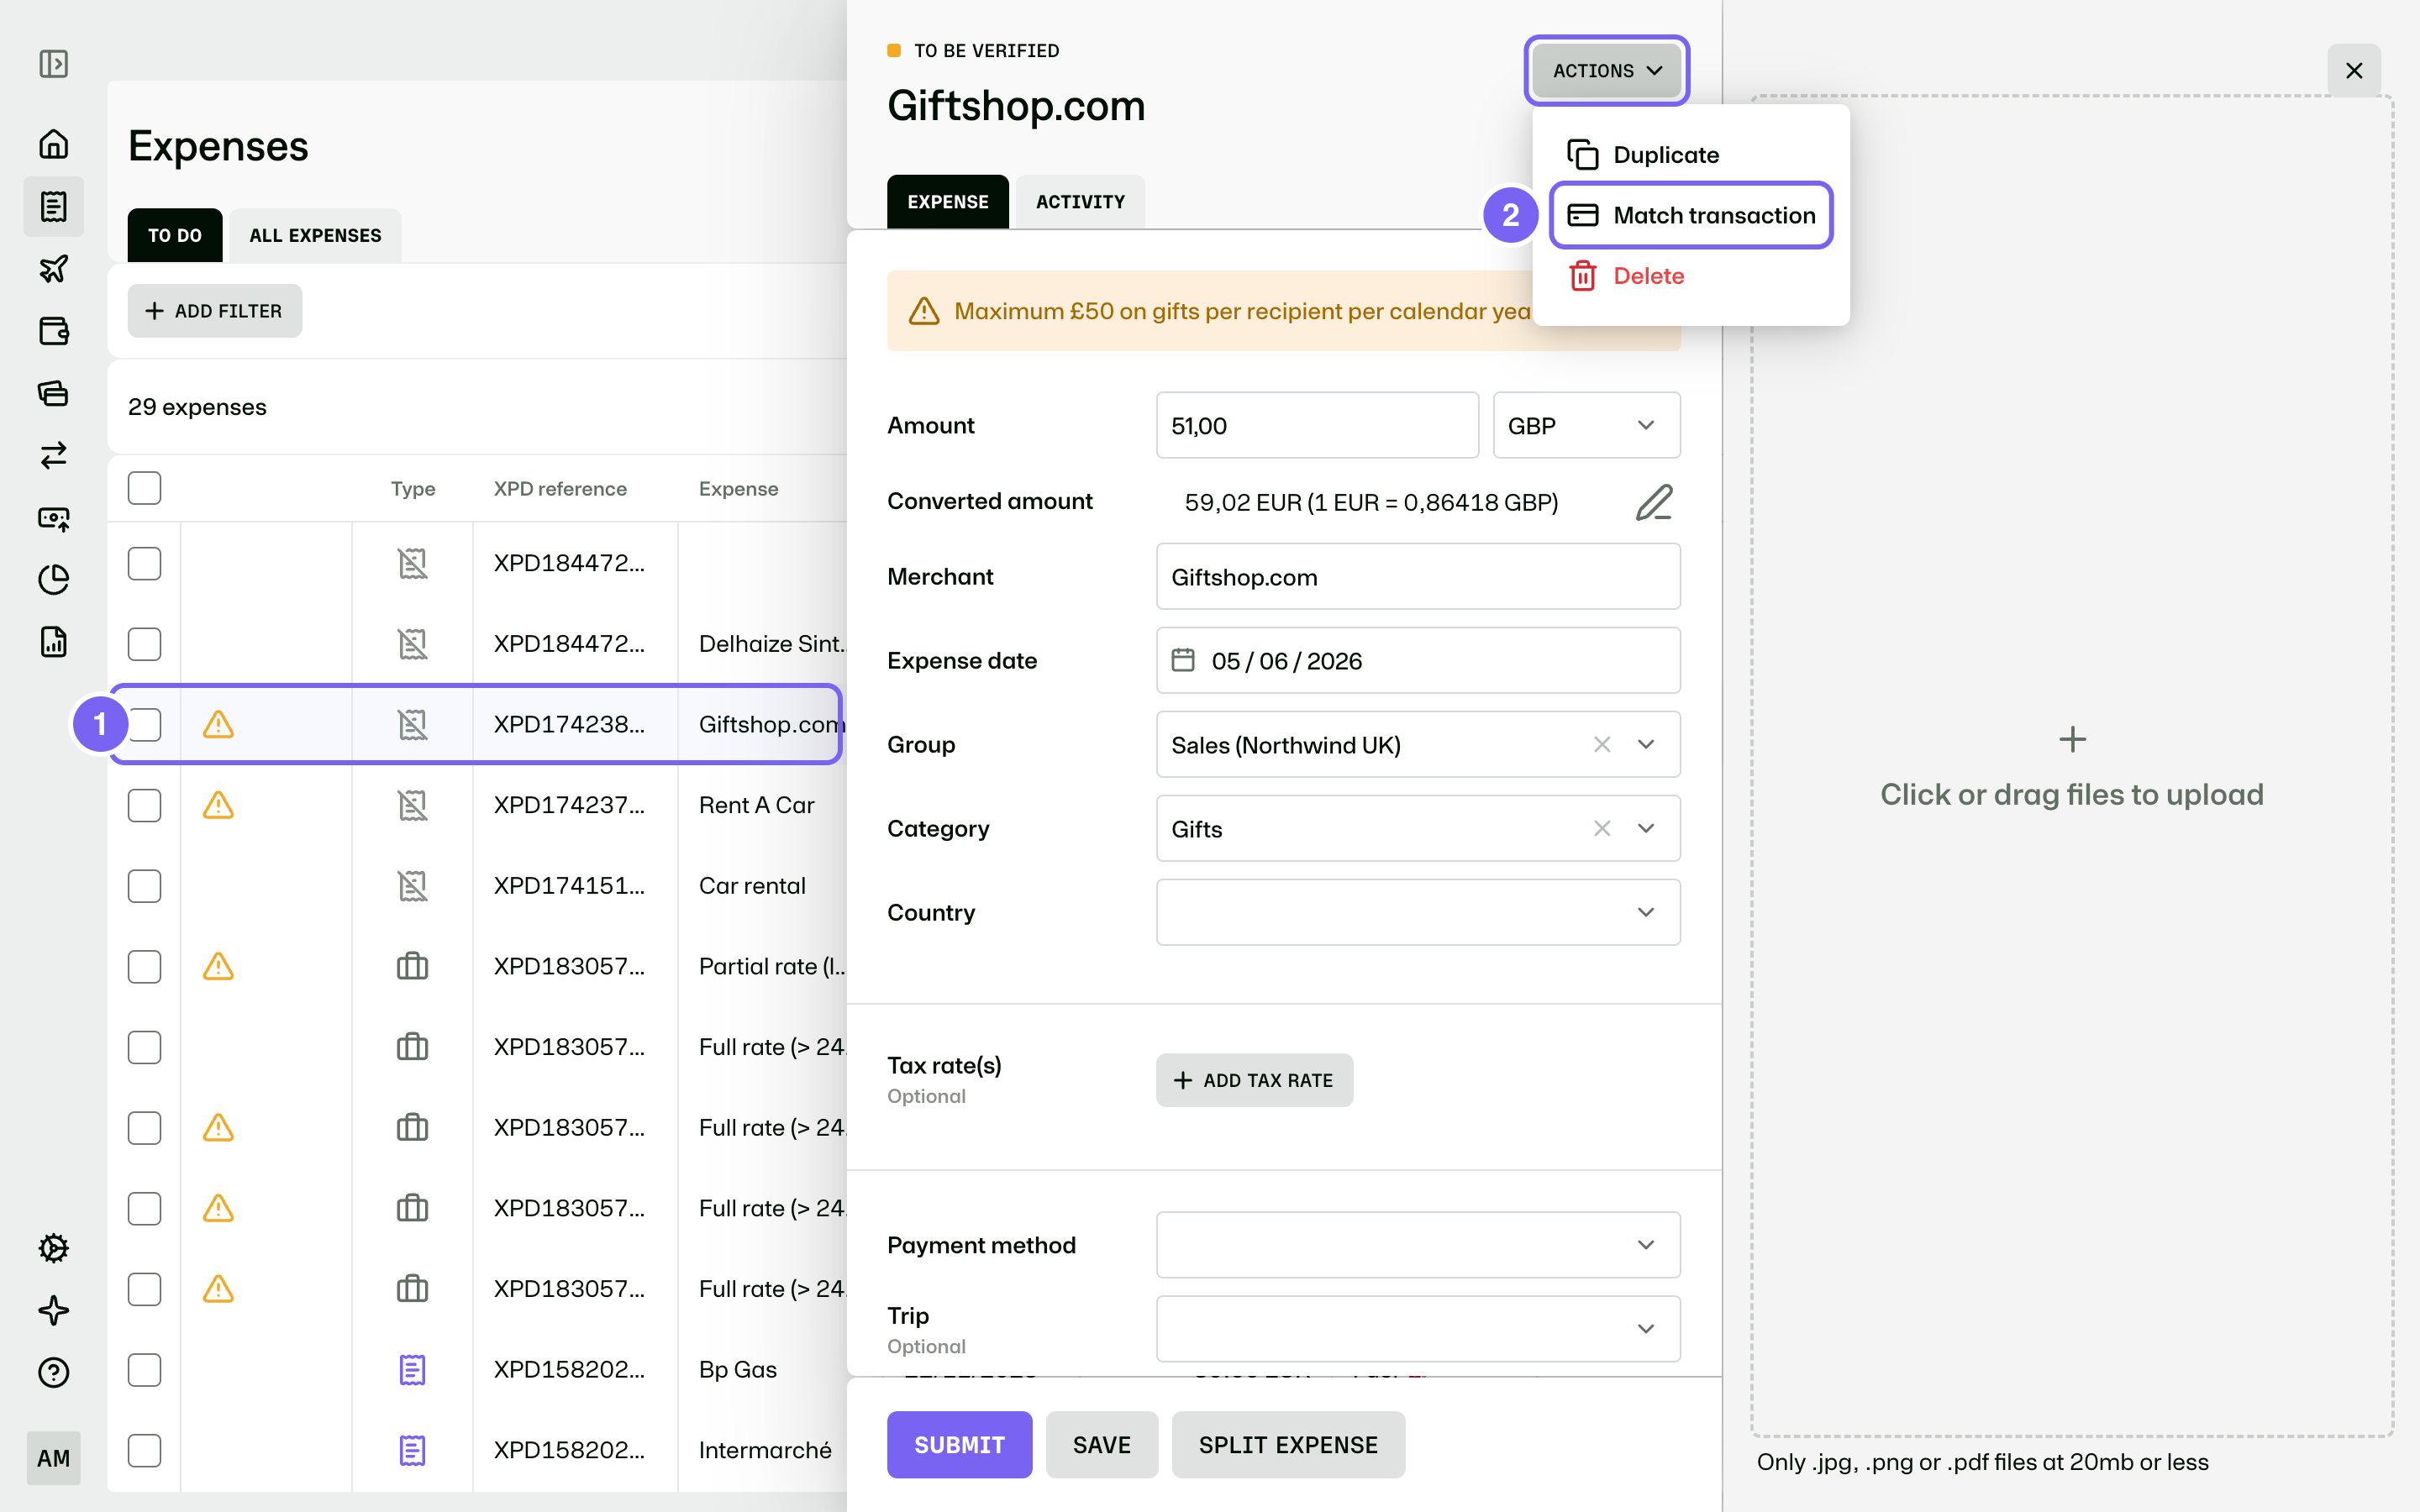Viewport: 2420px width, 1512px height.
Task: Expand the Group dropdown
Action: coord(1646,744)
